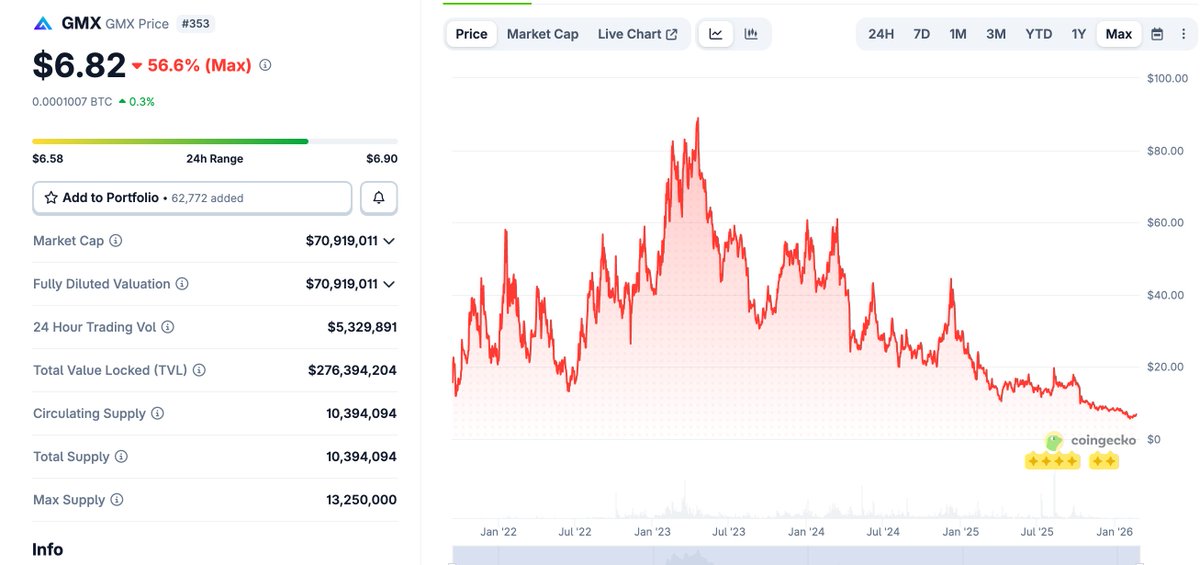This screenshot has width=1200, height=565.
Task: Click the Info section heading
Action: click(48, 550)
